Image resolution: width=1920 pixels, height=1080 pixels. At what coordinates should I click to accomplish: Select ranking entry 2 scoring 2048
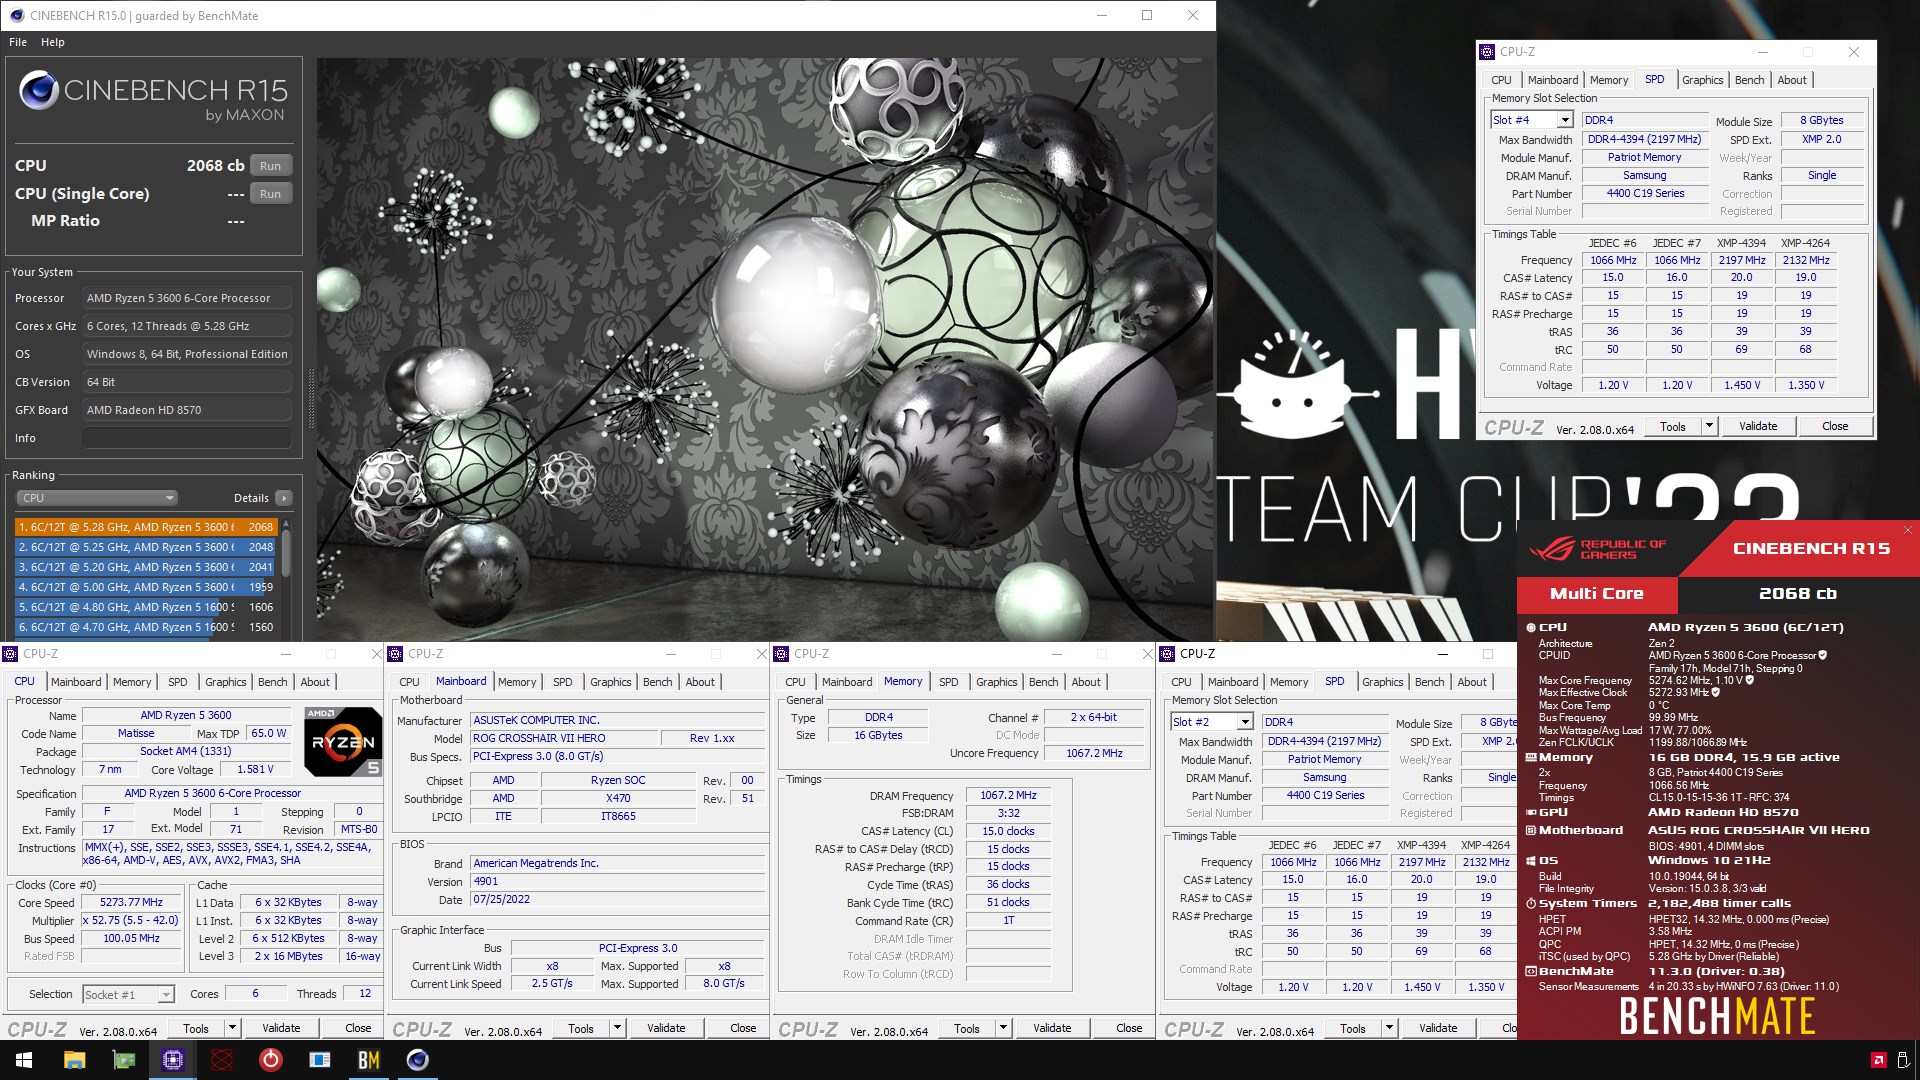coord(146,547)
